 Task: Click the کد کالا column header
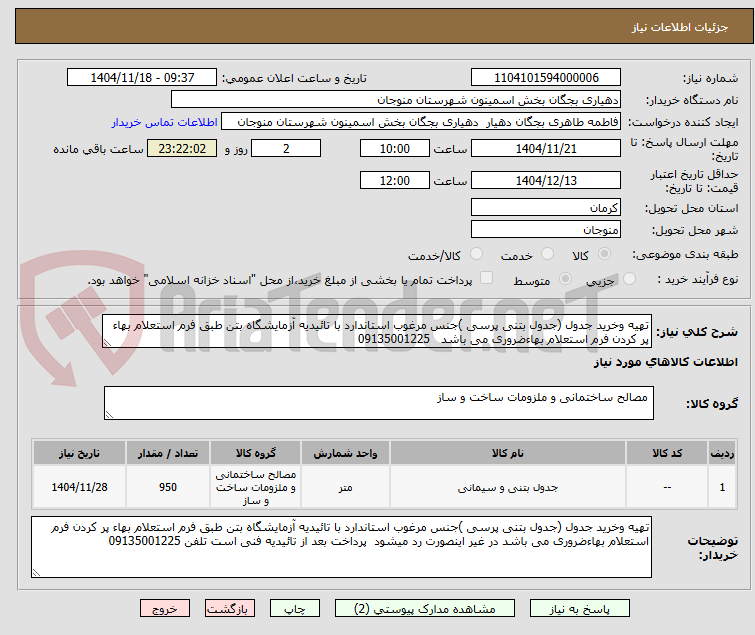(x=667, y=453)
